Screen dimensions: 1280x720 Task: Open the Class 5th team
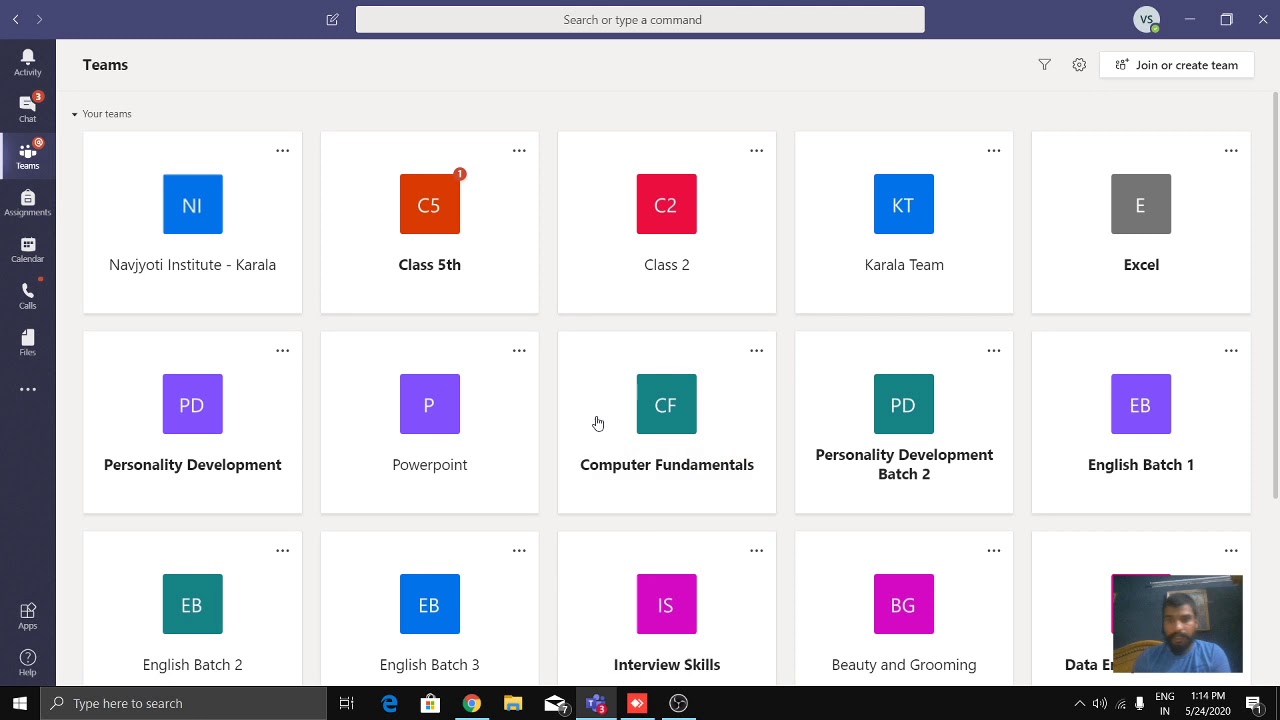[x=429, y=222]
